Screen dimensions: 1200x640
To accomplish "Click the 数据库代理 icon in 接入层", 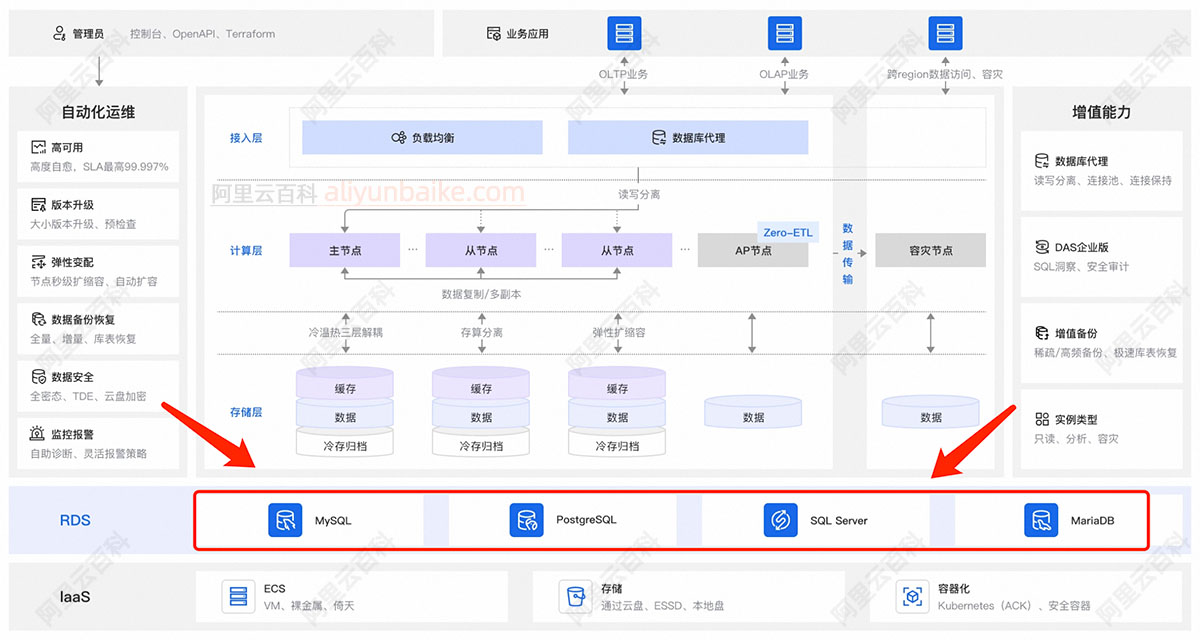I will point(659,137).
